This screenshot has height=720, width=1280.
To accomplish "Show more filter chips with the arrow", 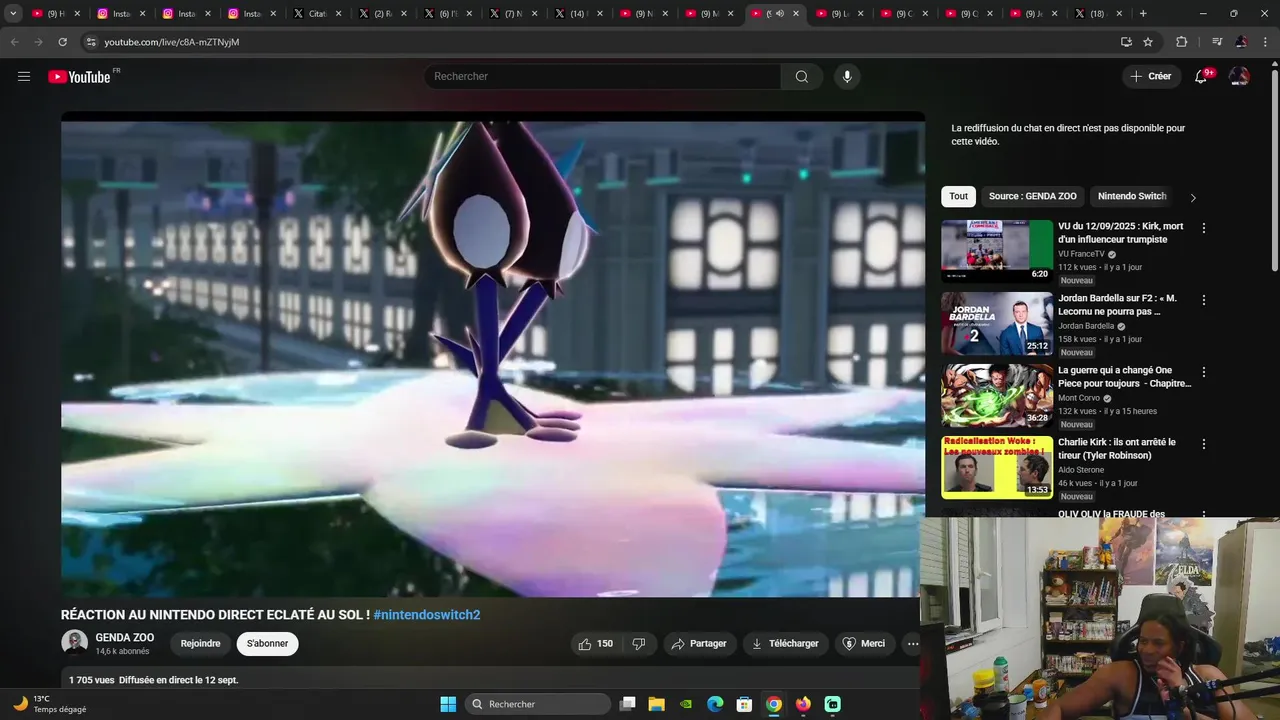I will pyautogui.click(x=1192, y=197).
